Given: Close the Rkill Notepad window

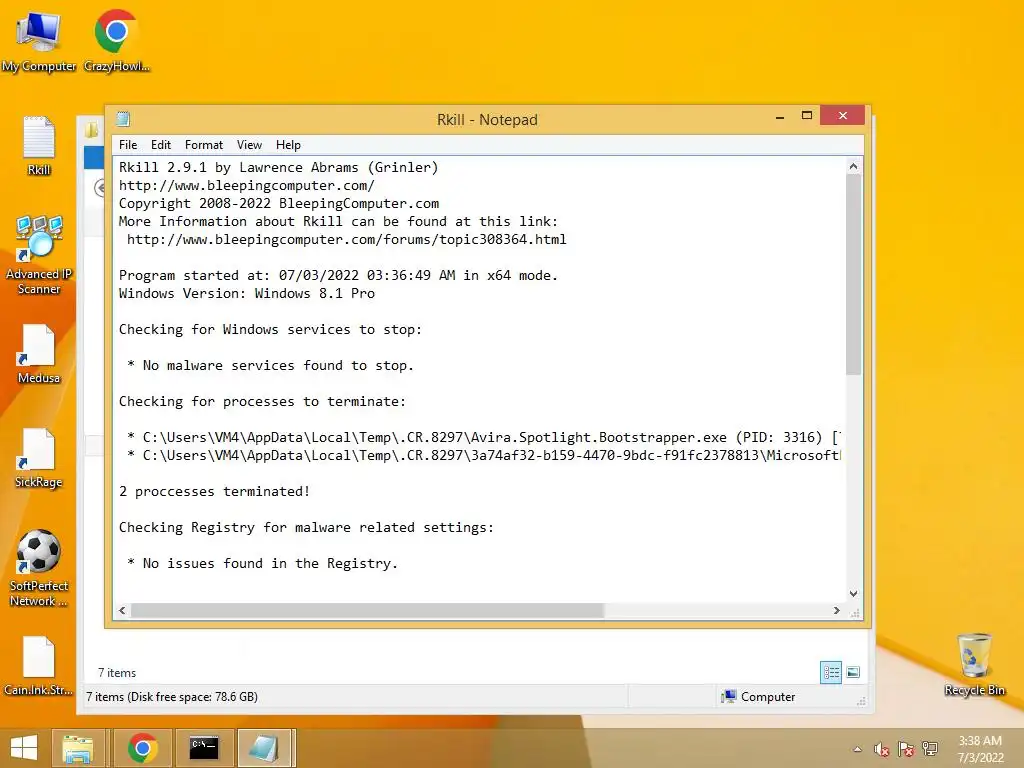Looking at the screenshot, I should pyautogui.click(x=842, y=116).
